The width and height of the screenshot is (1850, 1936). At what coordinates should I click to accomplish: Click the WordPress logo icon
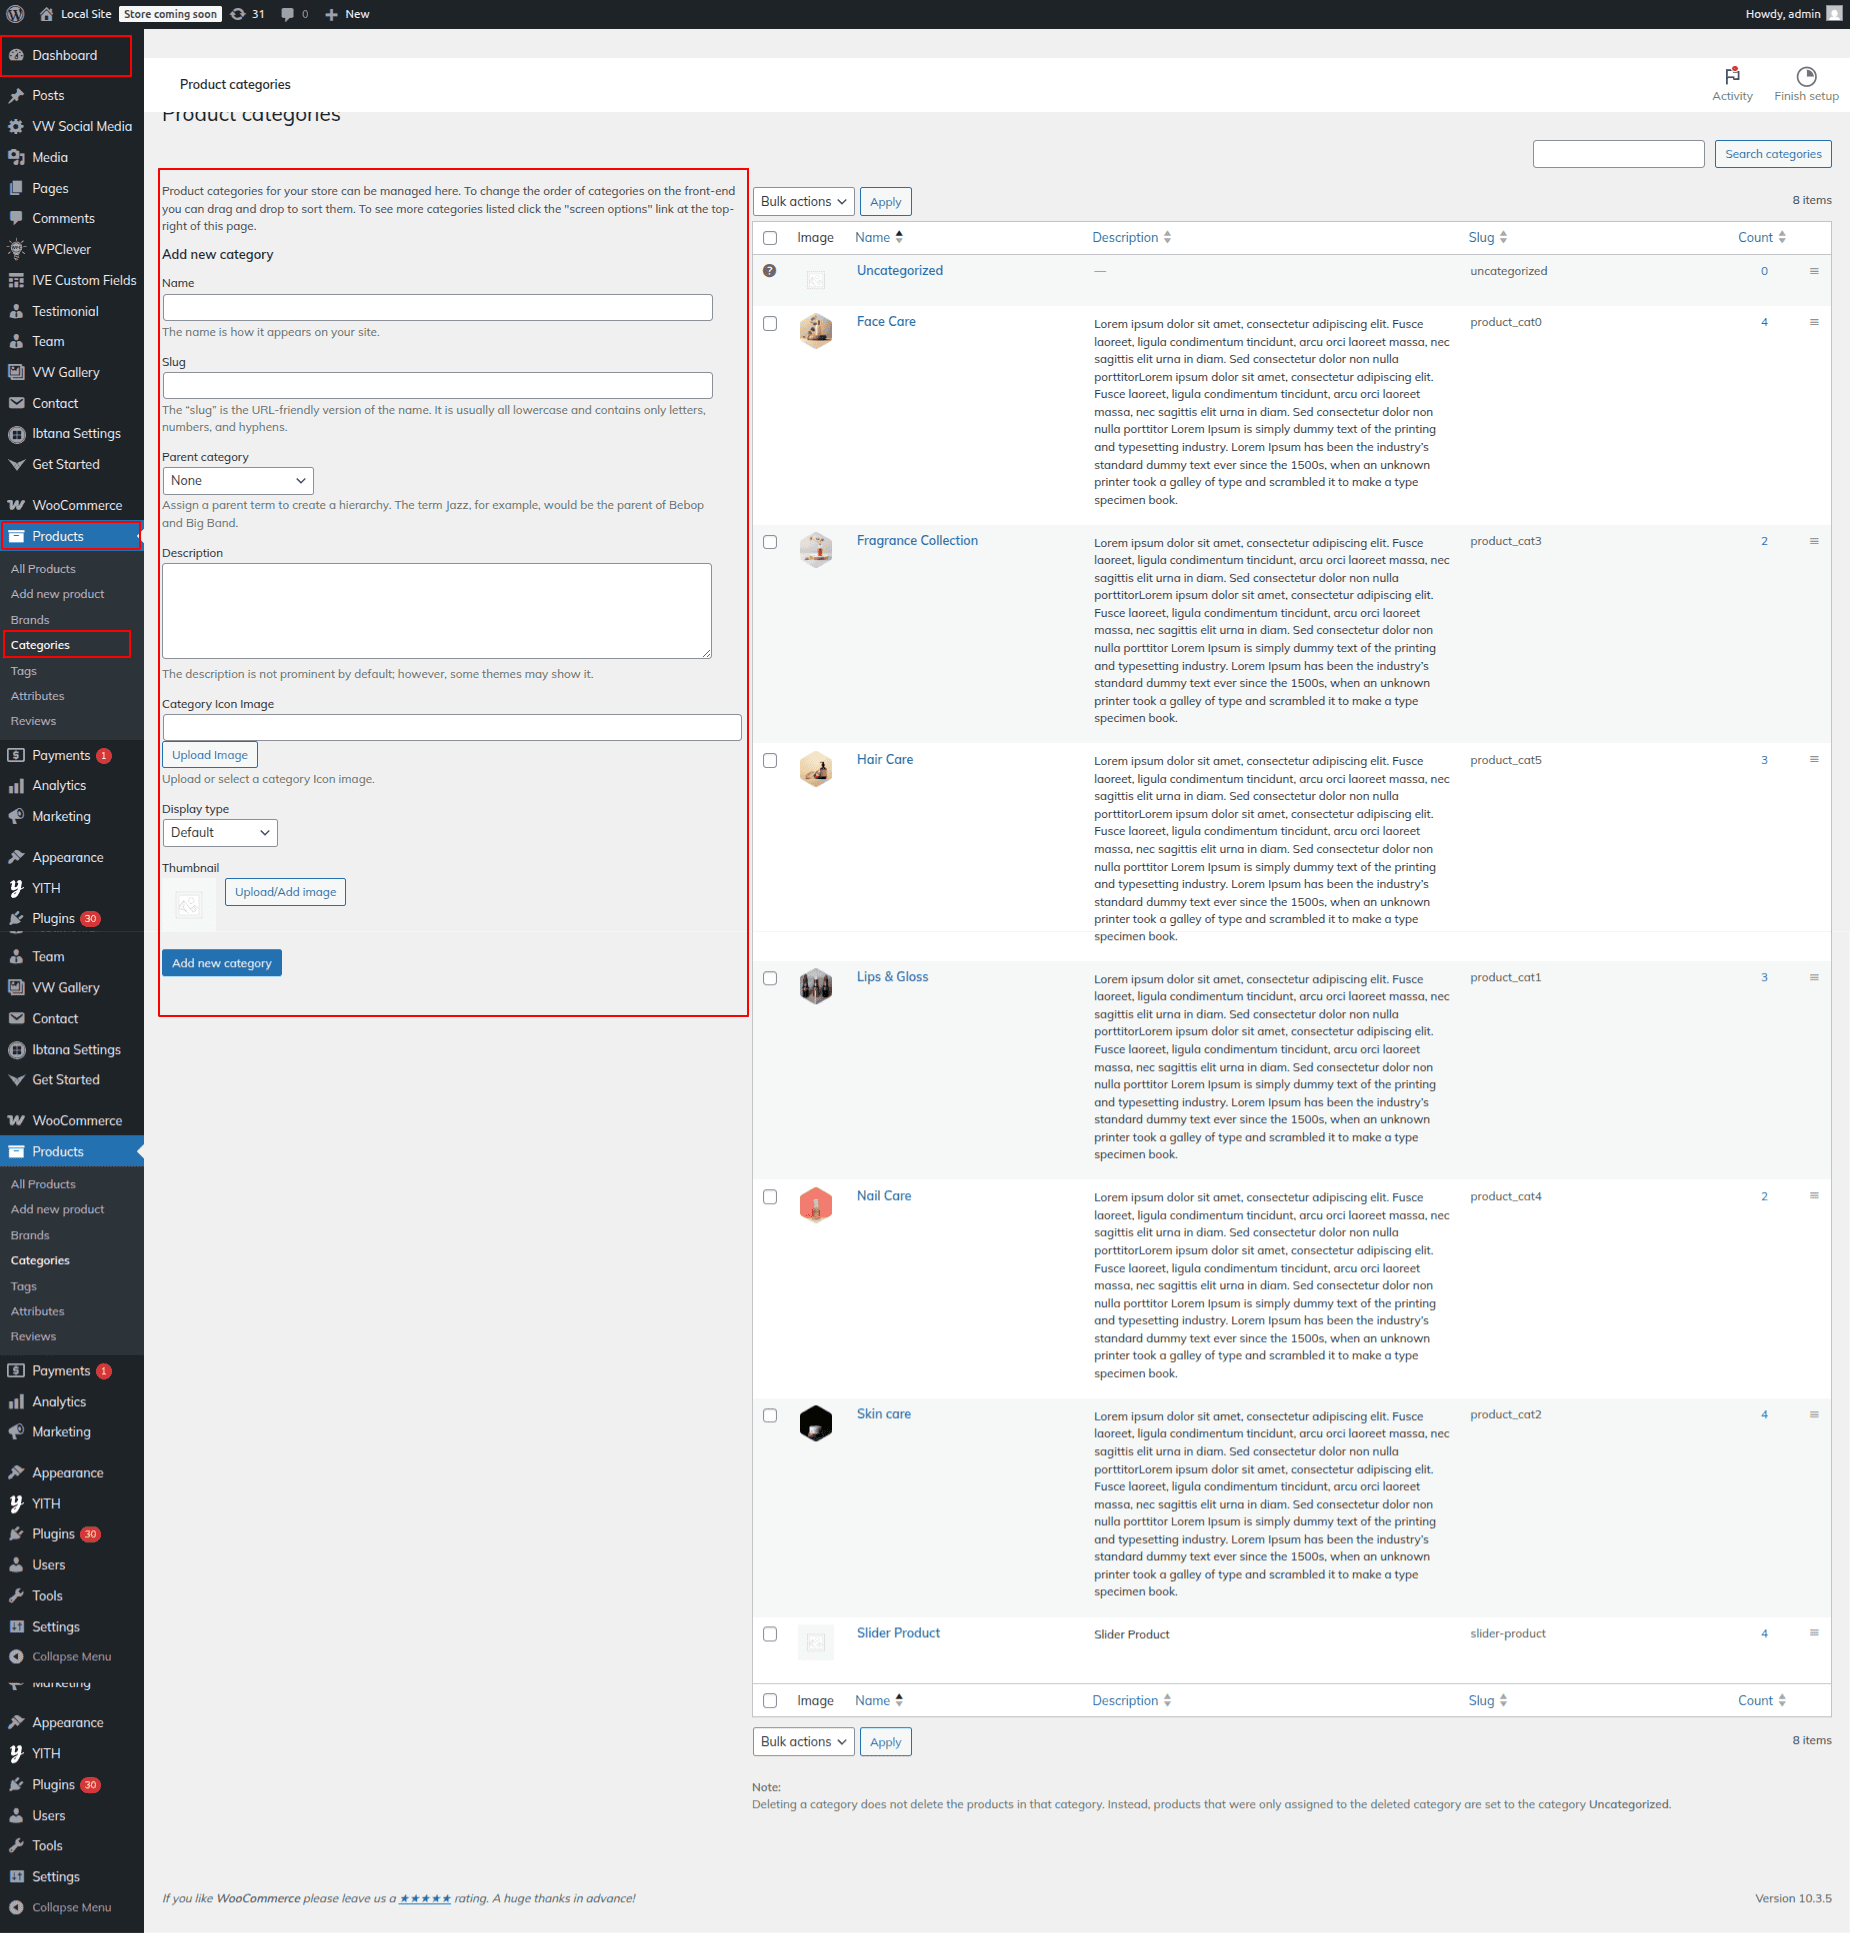(x=16, y=14)
